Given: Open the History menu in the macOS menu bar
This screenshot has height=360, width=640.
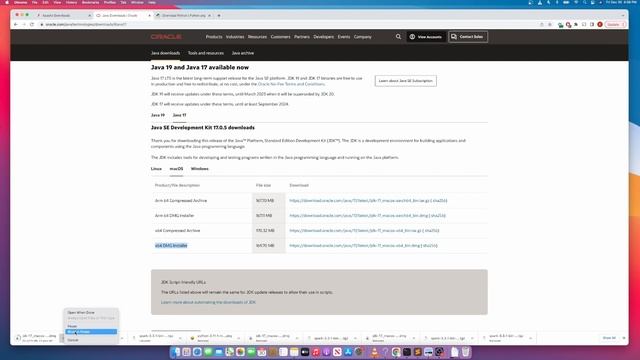Looking at the screenshot, I should [71, 2].
